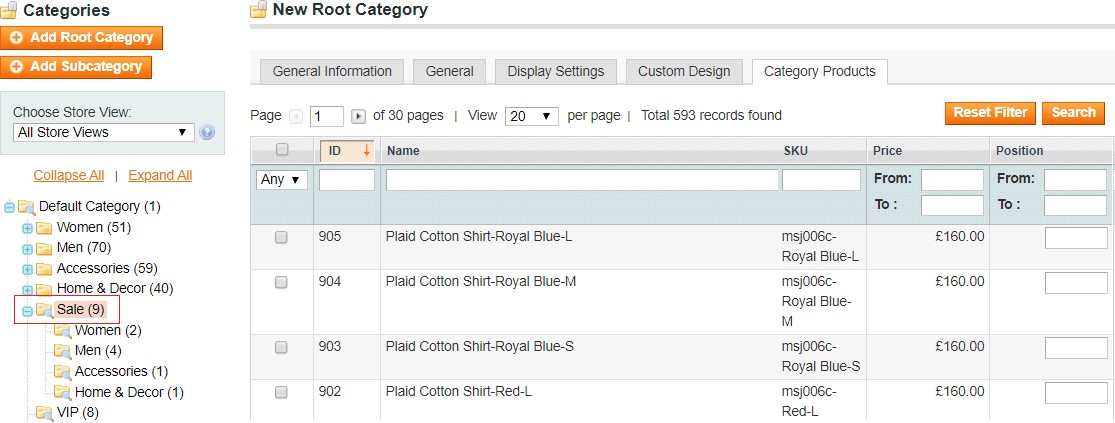Click the Accessories category folder icon
Image resolution: width=1115 pixels, height=423 pixels.
tap(44, 269)
